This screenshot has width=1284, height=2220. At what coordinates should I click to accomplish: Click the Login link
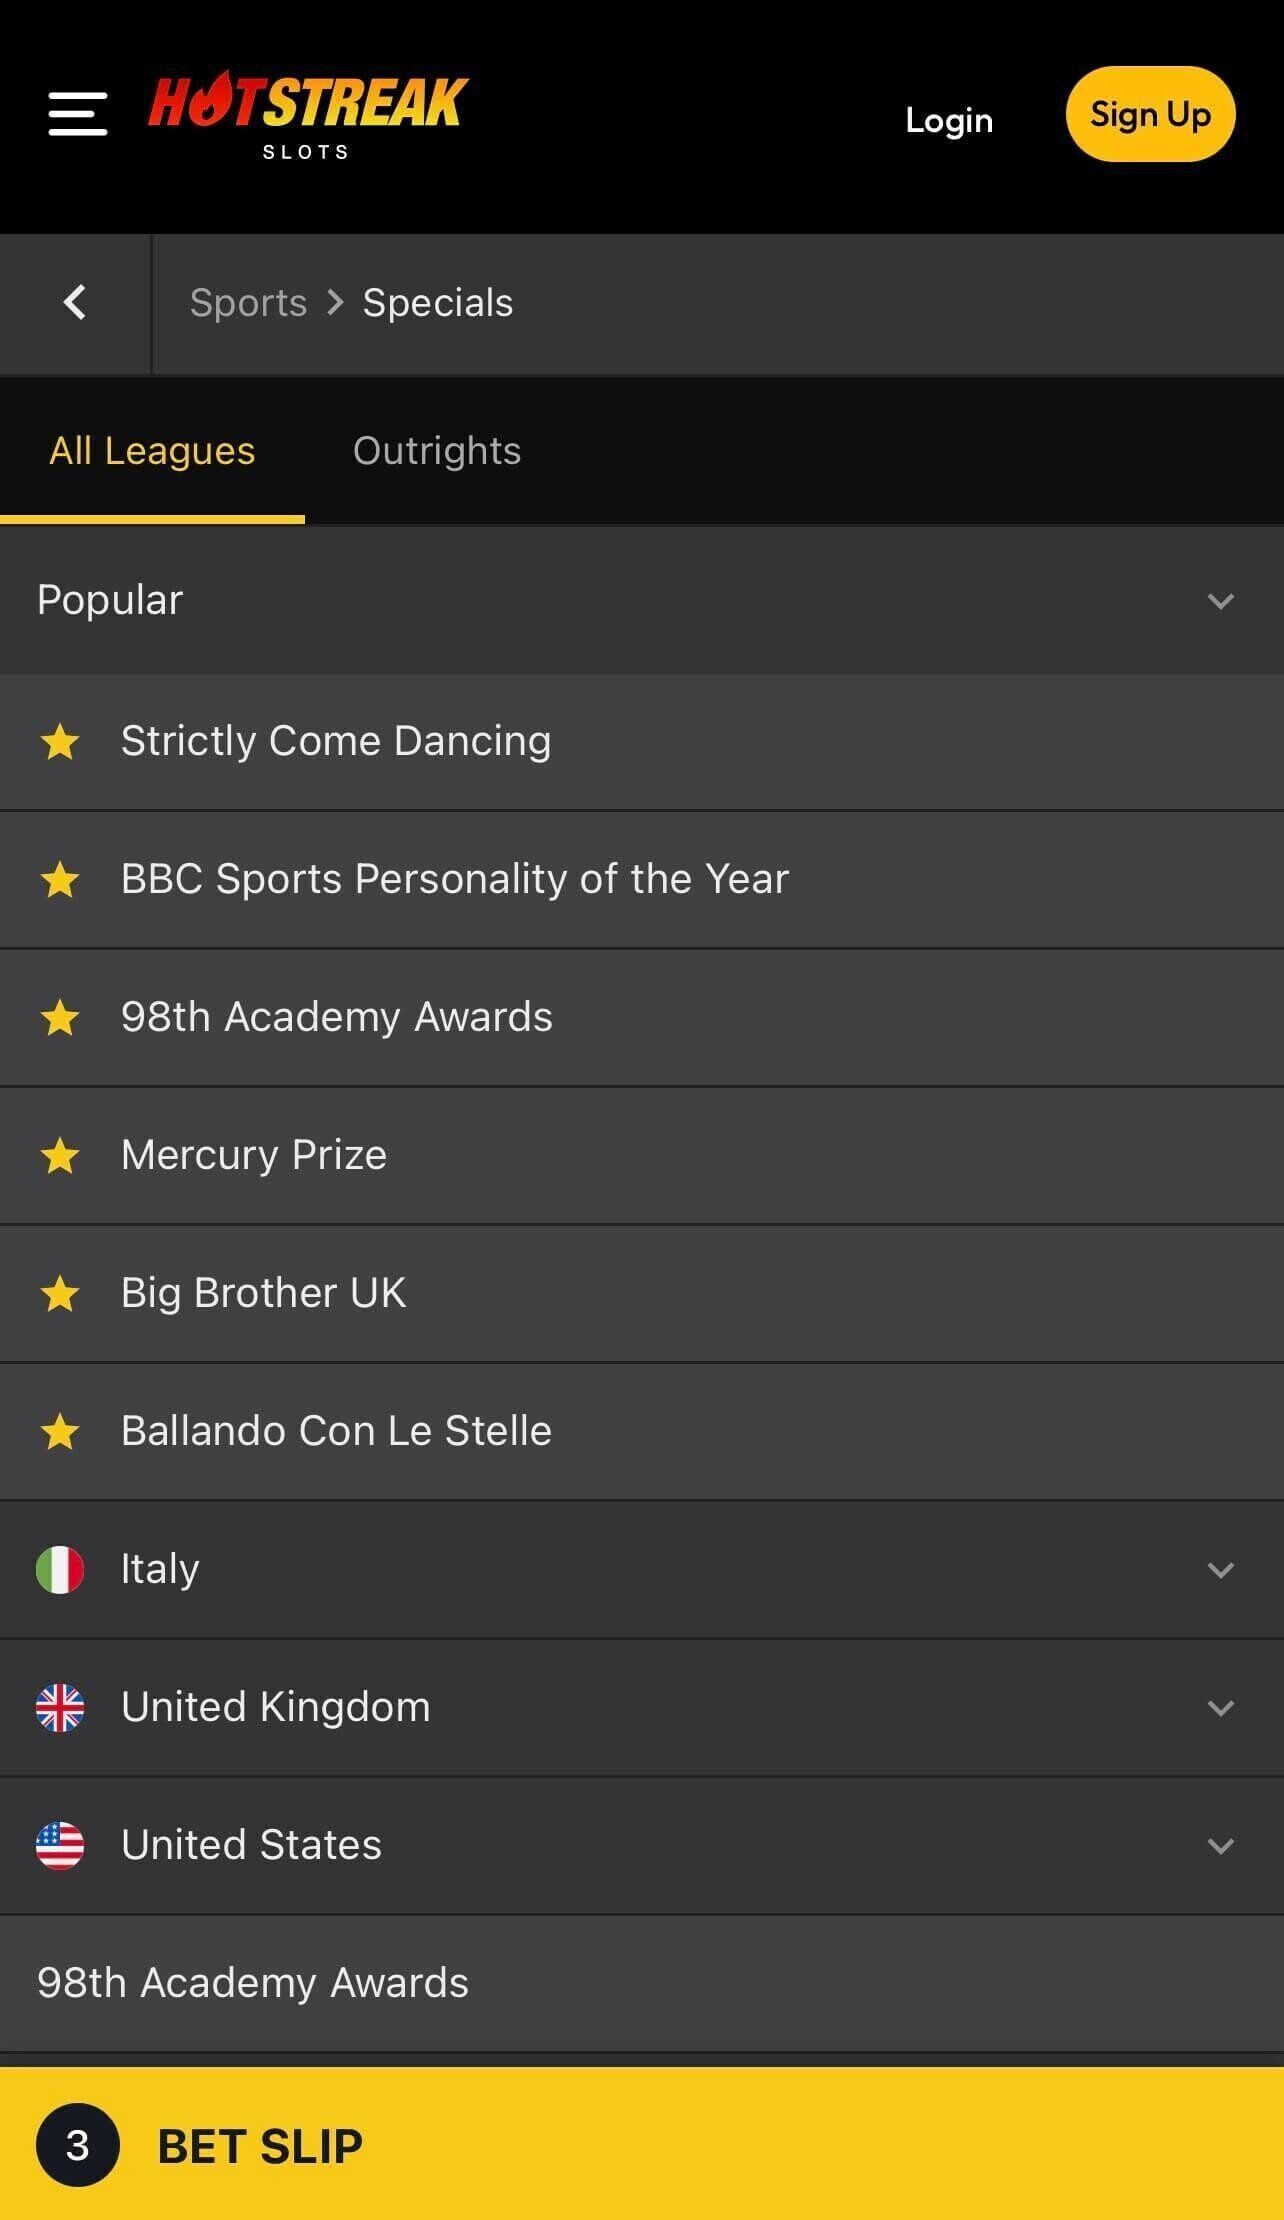[x=949, y=120]
